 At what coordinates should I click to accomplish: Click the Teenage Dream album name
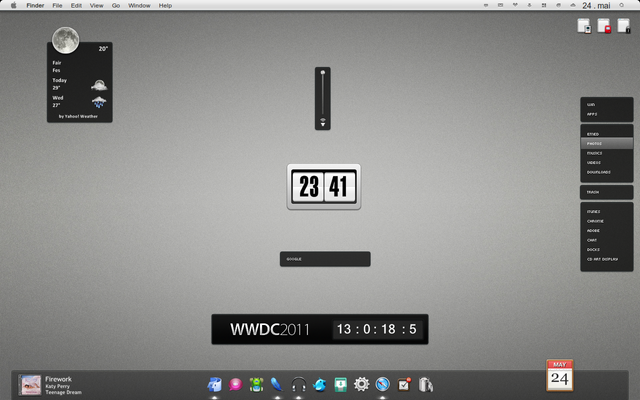tap(63, 392)
